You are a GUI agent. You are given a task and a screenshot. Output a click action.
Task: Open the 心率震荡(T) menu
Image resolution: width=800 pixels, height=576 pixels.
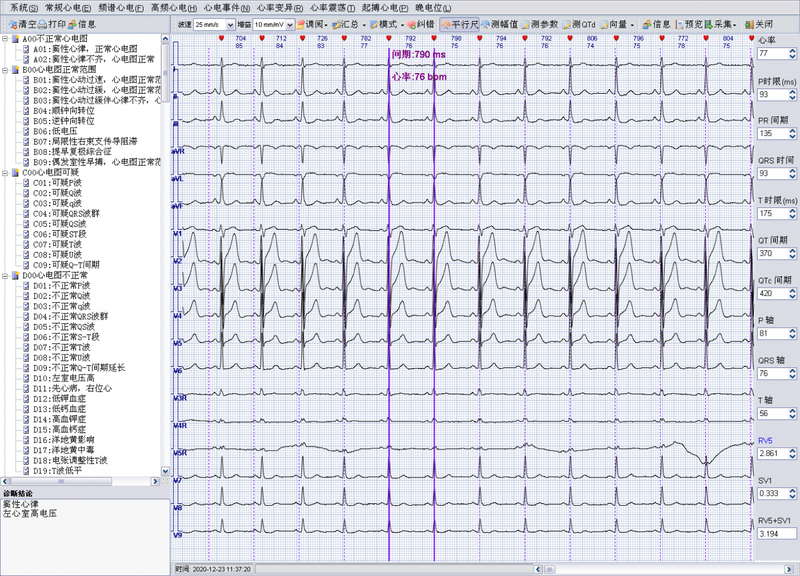coord(333,8)
